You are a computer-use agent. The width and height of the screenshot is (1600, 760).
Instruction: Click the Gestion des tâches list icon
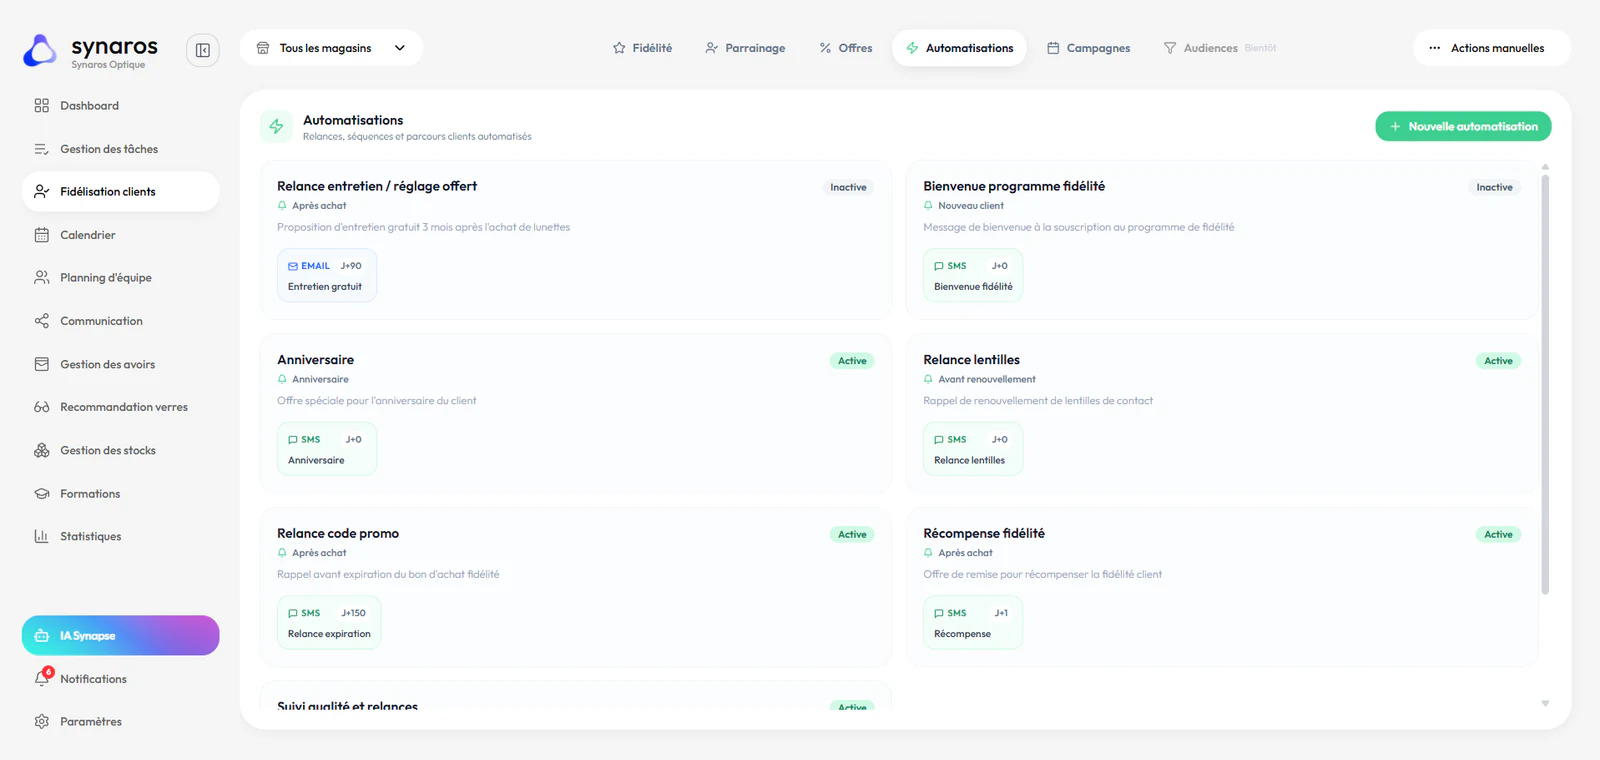click(42, 149)
